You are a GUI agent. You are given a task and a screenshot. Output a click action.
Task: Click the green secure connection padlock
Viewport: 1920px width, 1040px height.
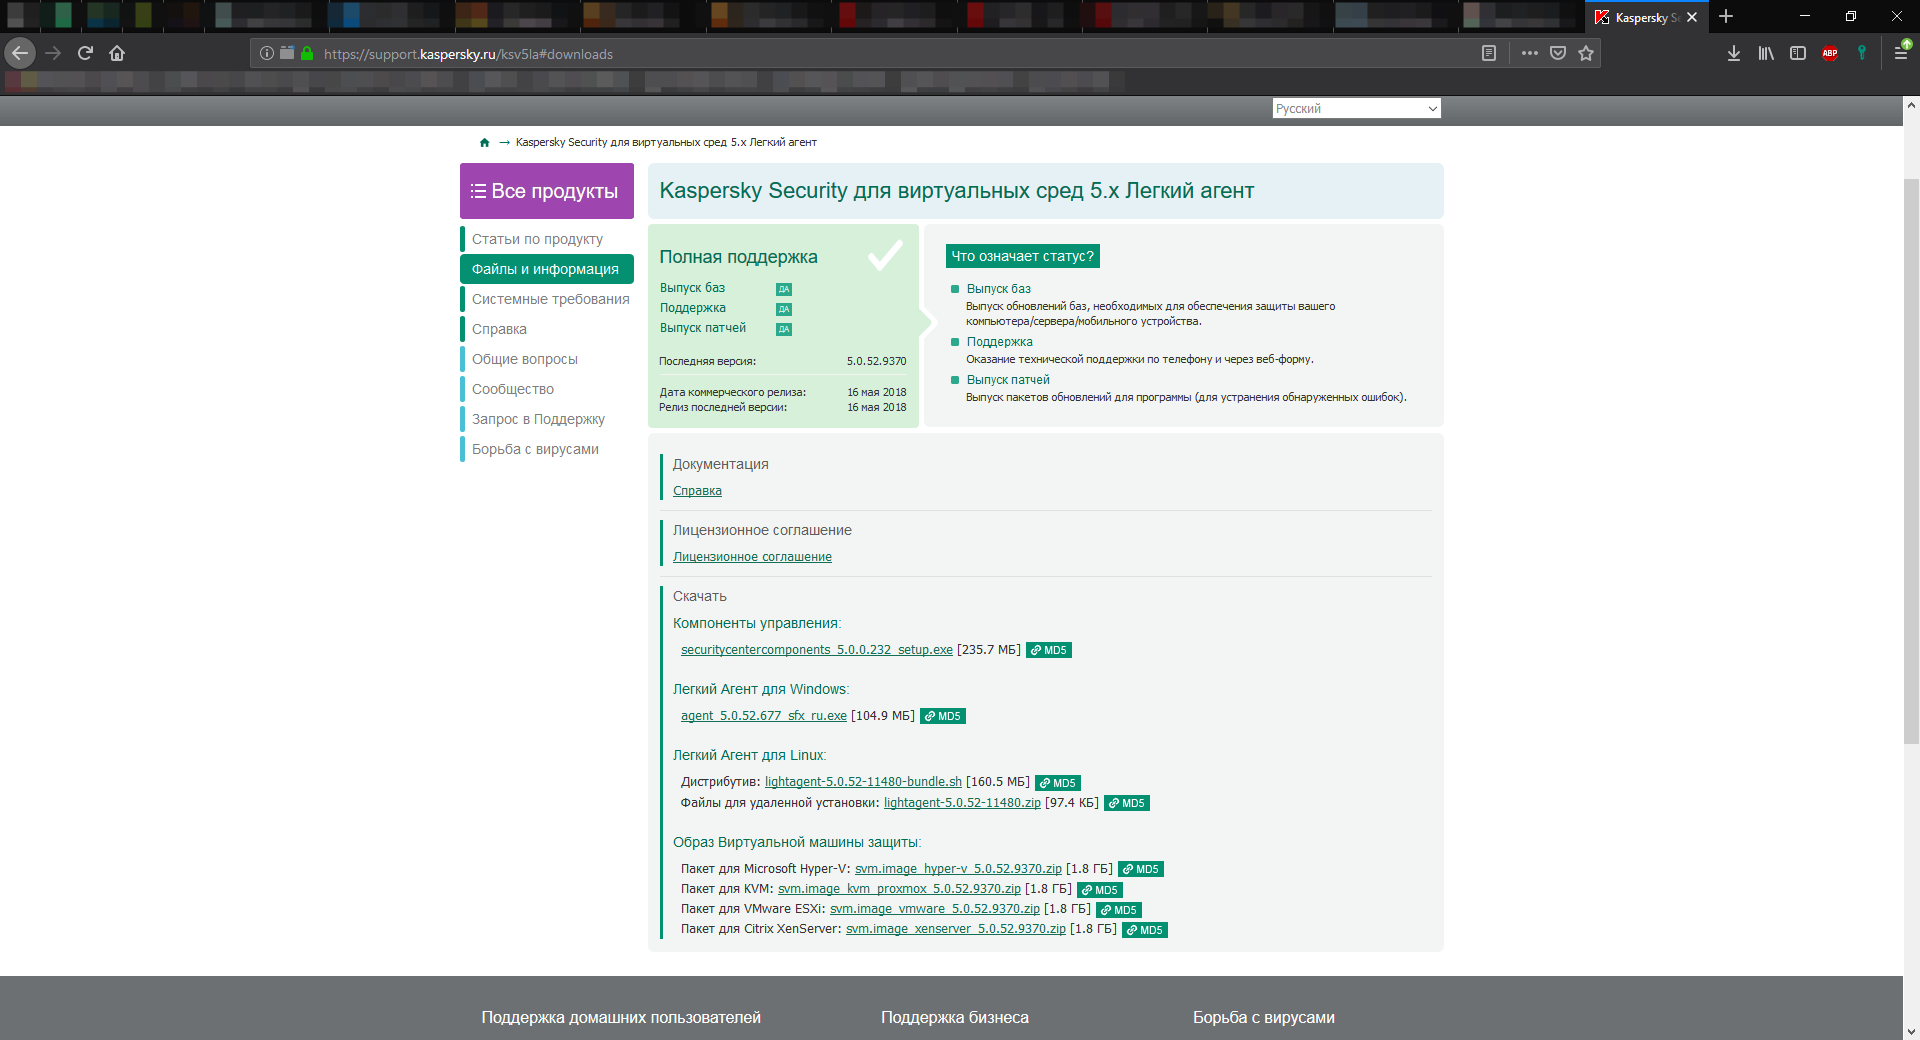(x=307, y=53)
